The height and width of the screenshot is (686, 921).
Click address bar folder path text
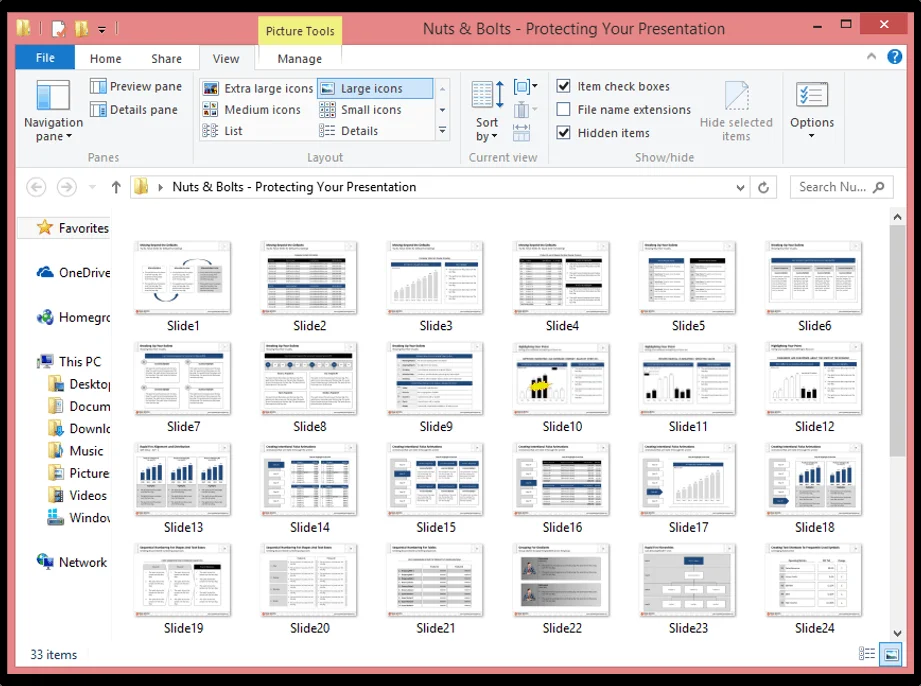[294, 187]
